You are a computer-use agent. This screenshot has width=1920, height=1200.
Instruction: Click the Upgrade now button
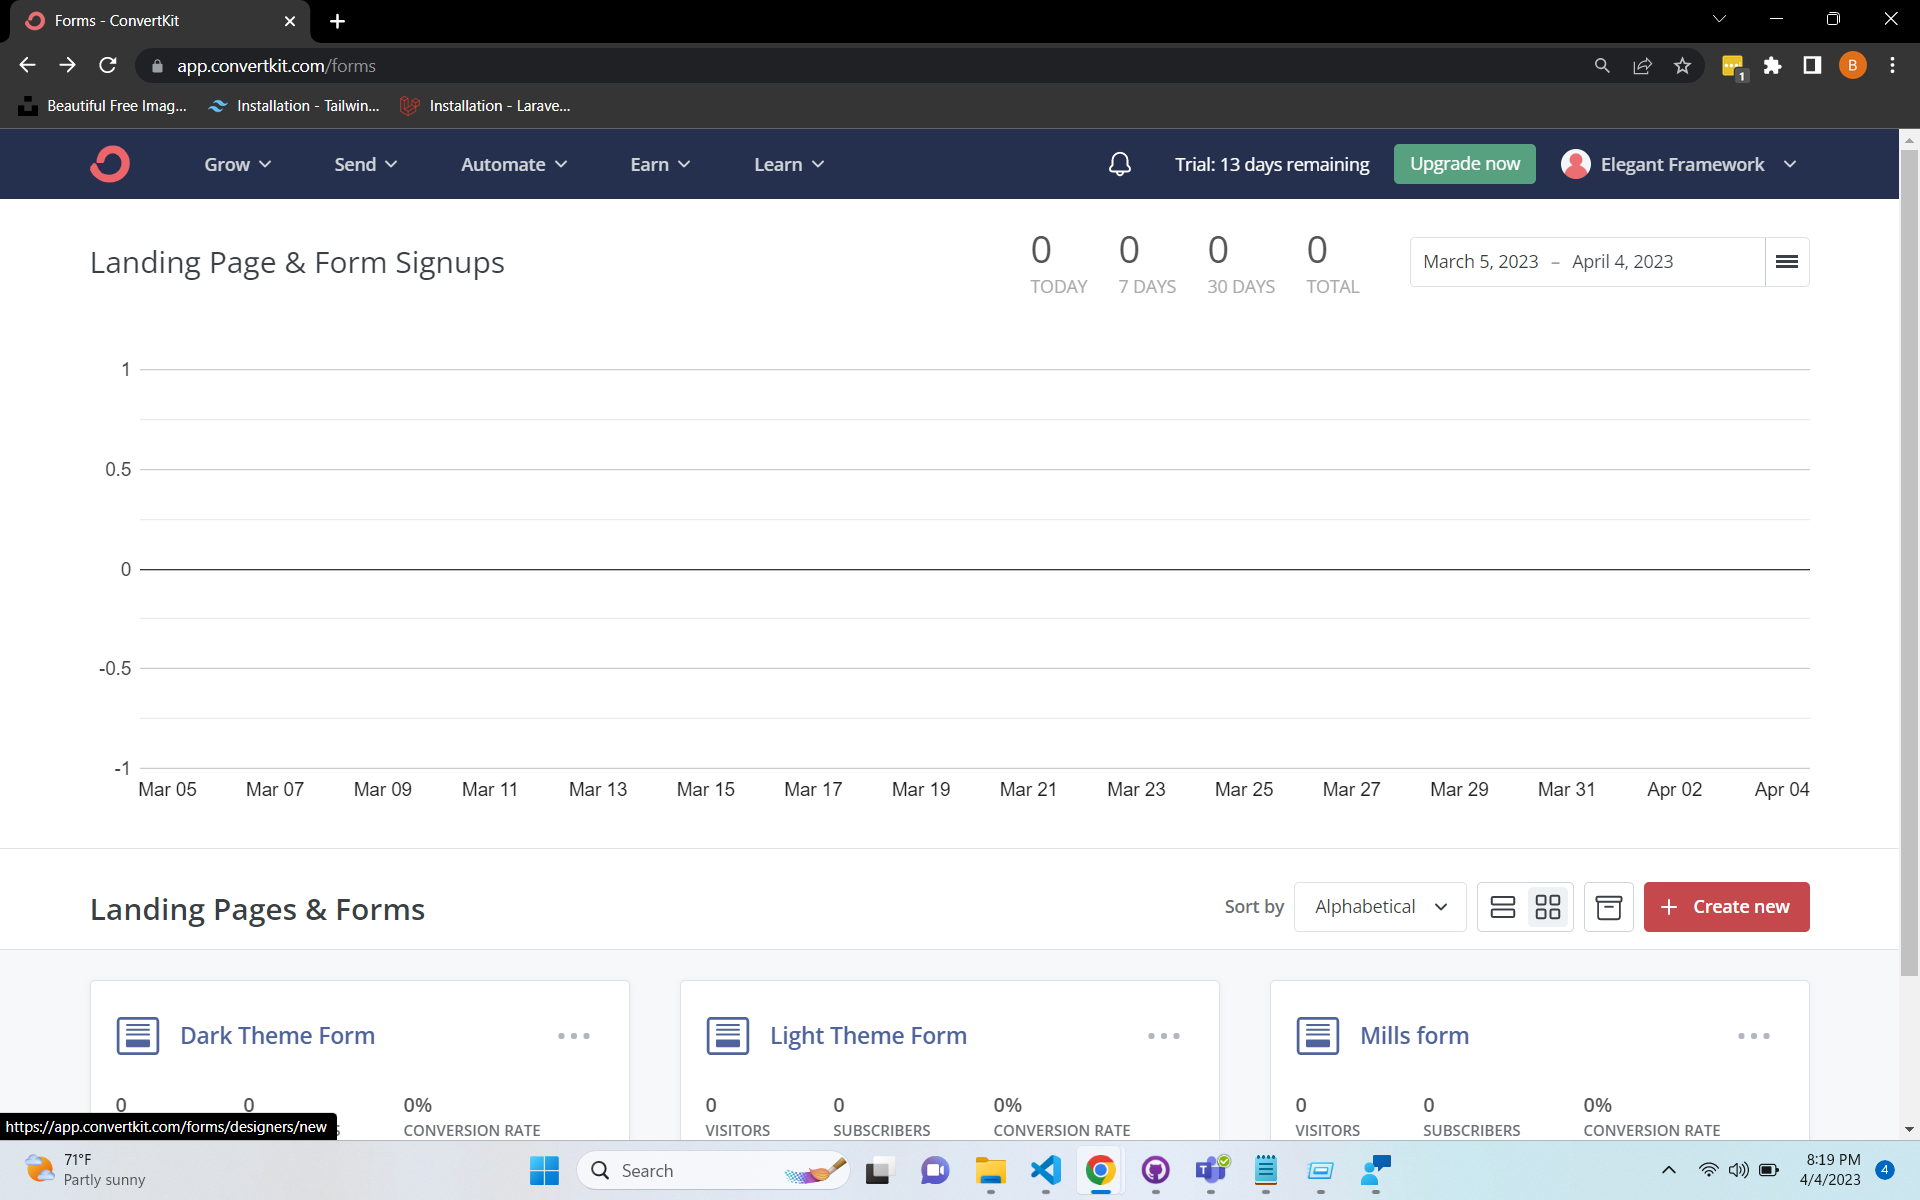pos(1464,163)
